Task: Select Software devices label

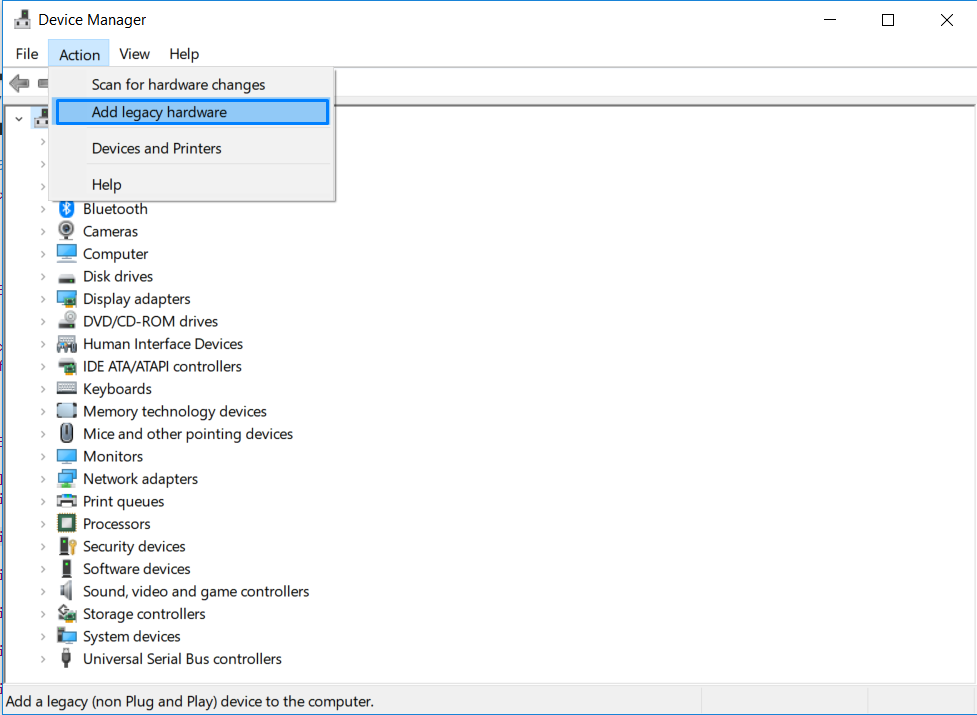Action: [136, 569]
